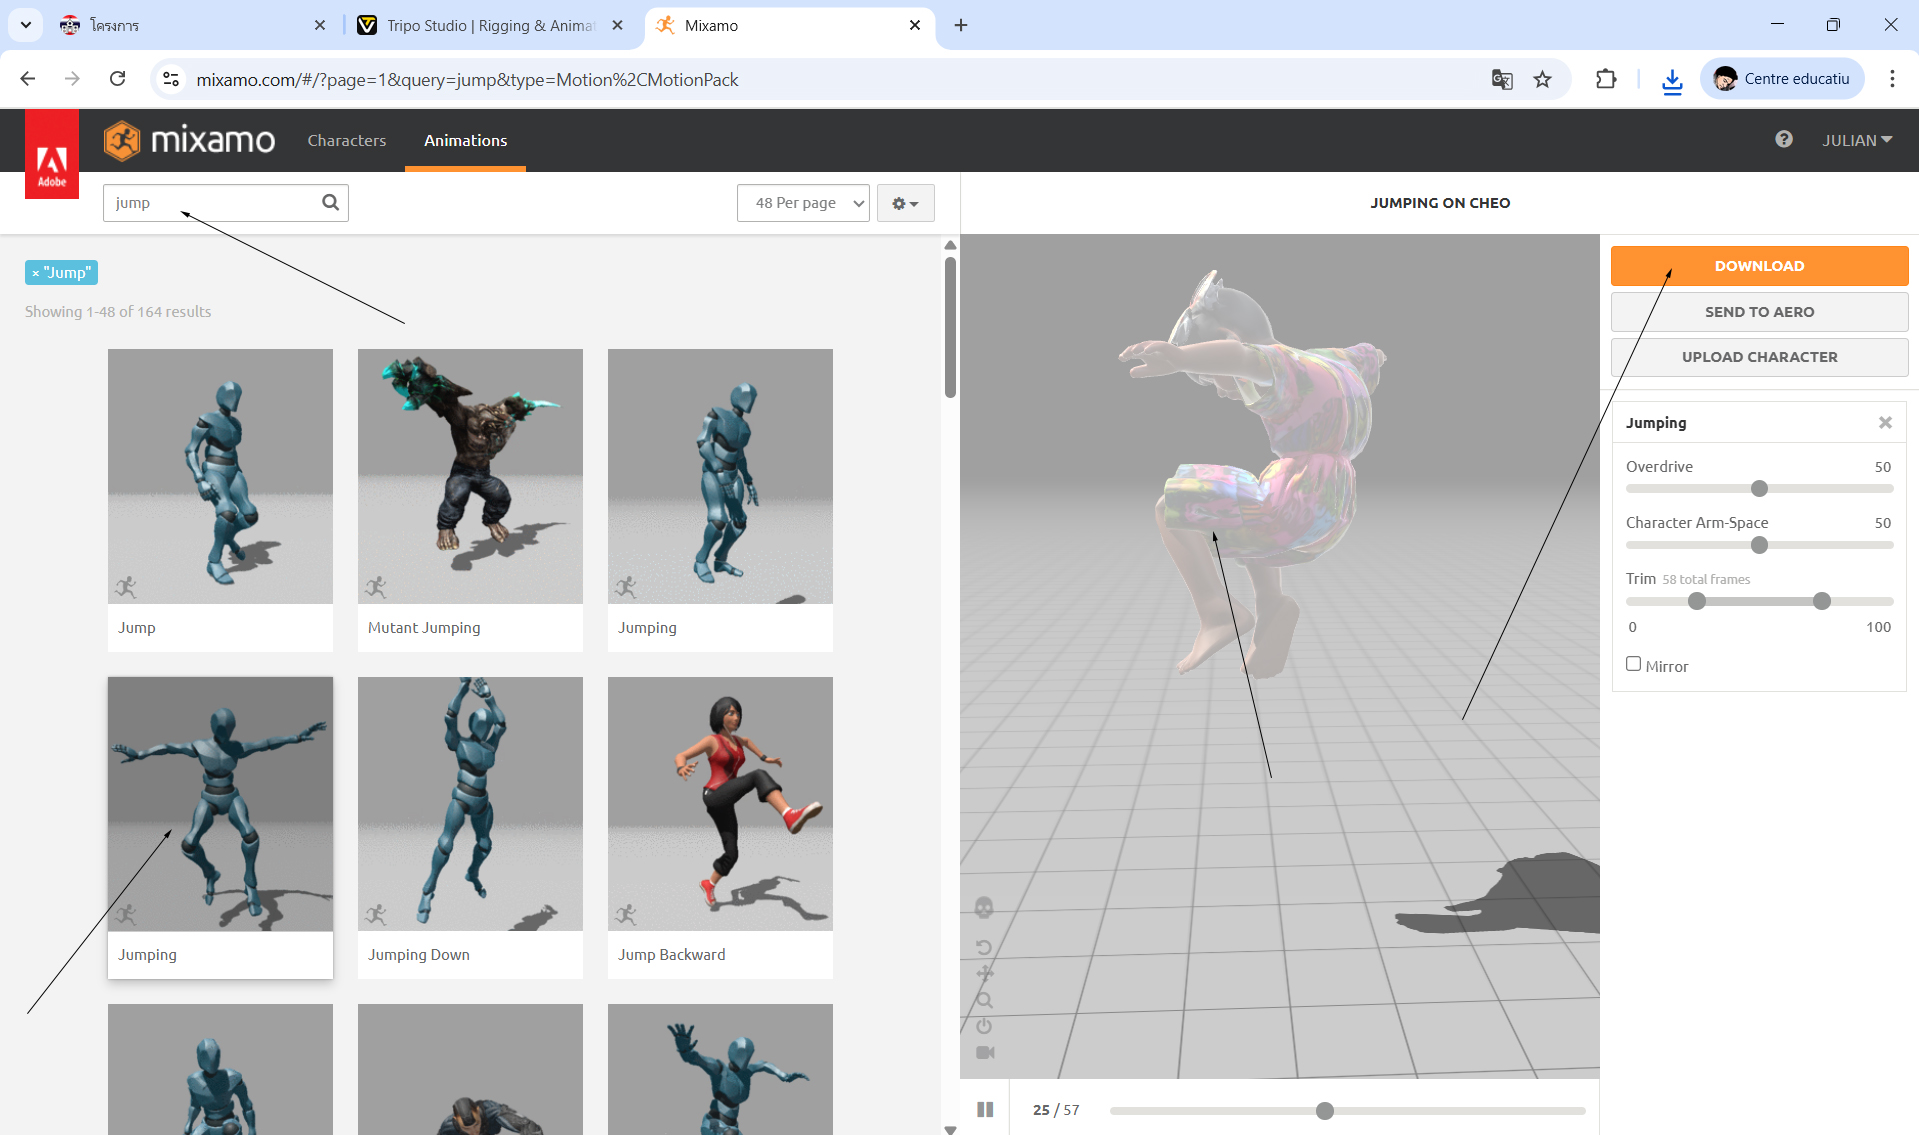The image size is (1919, 1135).
Task: Remove the "Jump" search filter tag
Action: click(36, 273)
